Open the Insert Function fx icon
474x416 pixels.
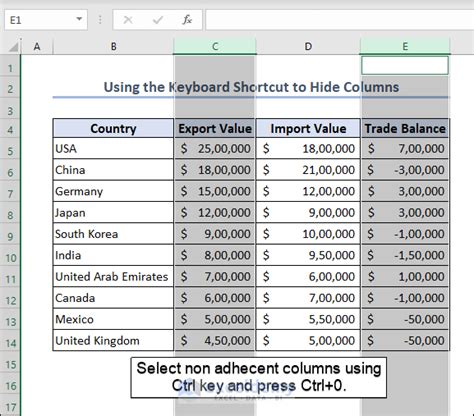(187, 20)
